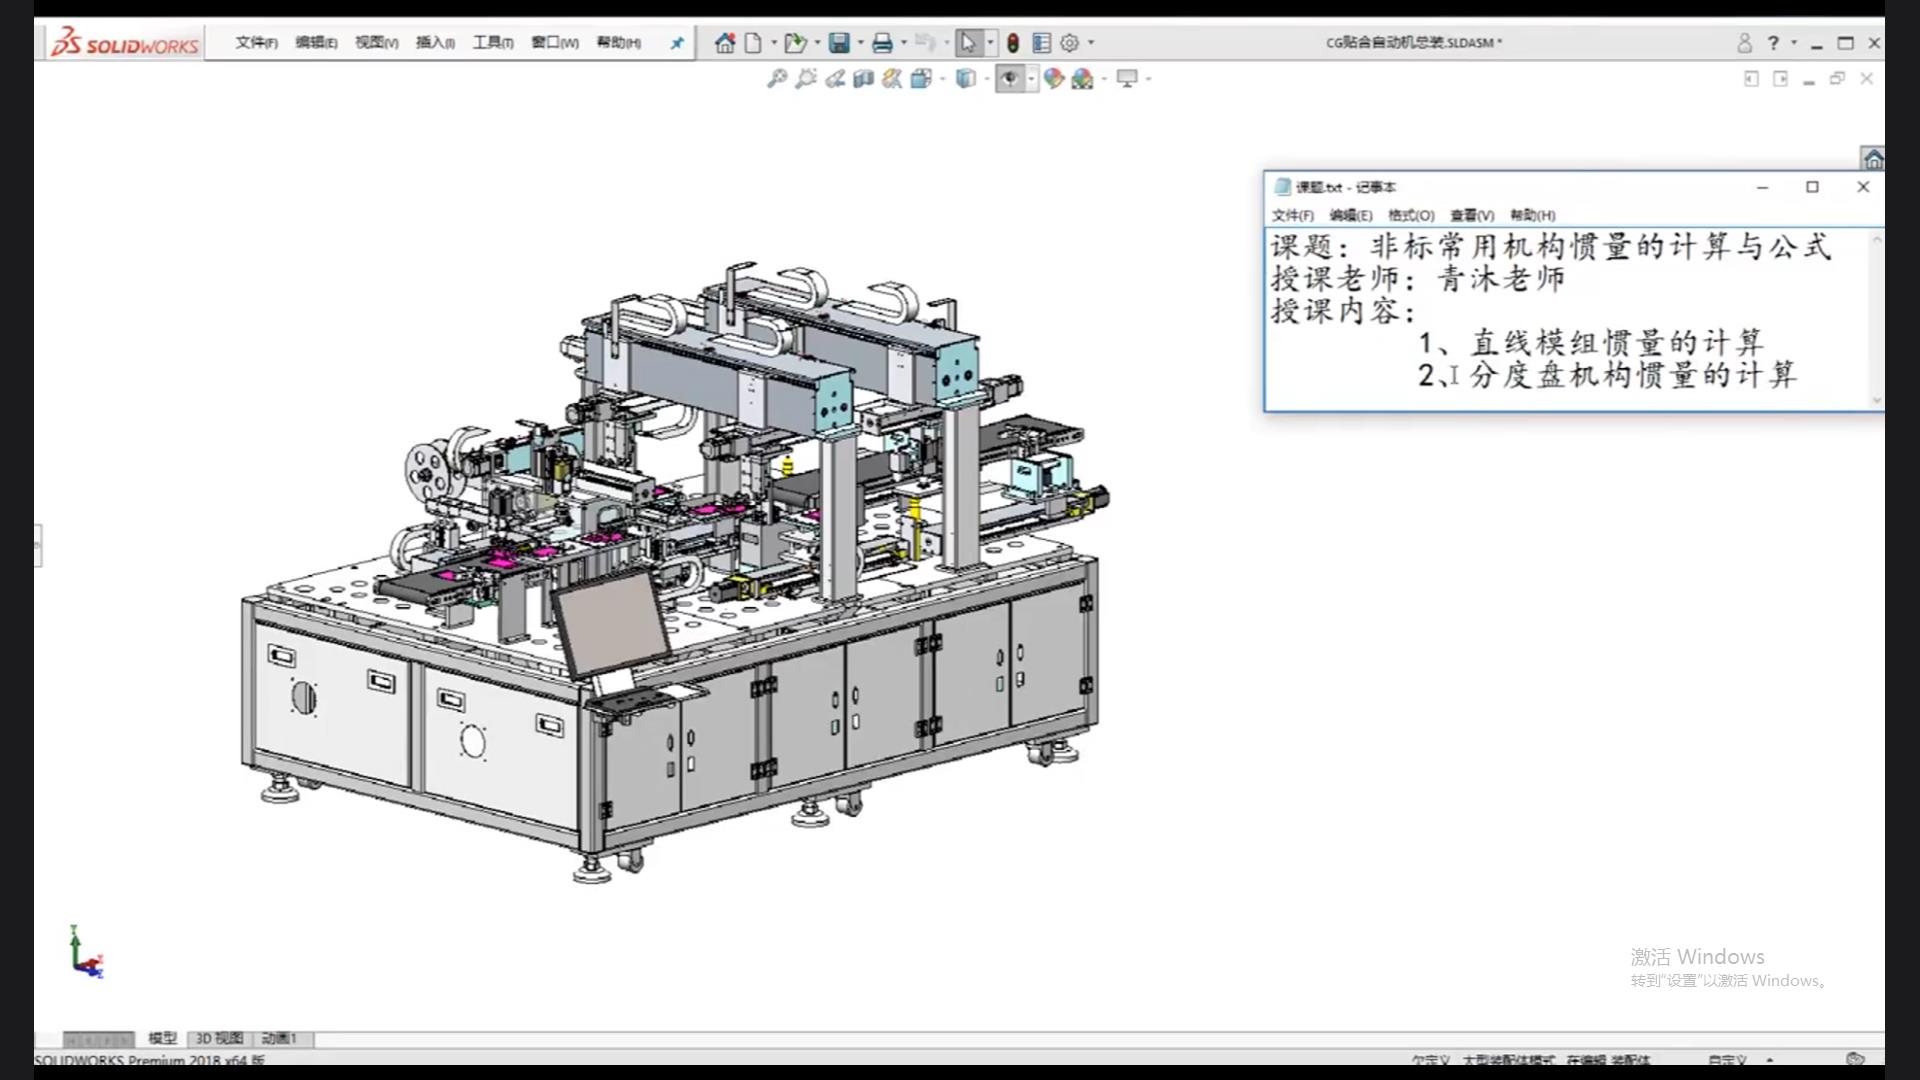1920x1080 pixels.
Task: Pin the menu bar with pushpin
Action: pyautogui.click(x=677, y=43)
